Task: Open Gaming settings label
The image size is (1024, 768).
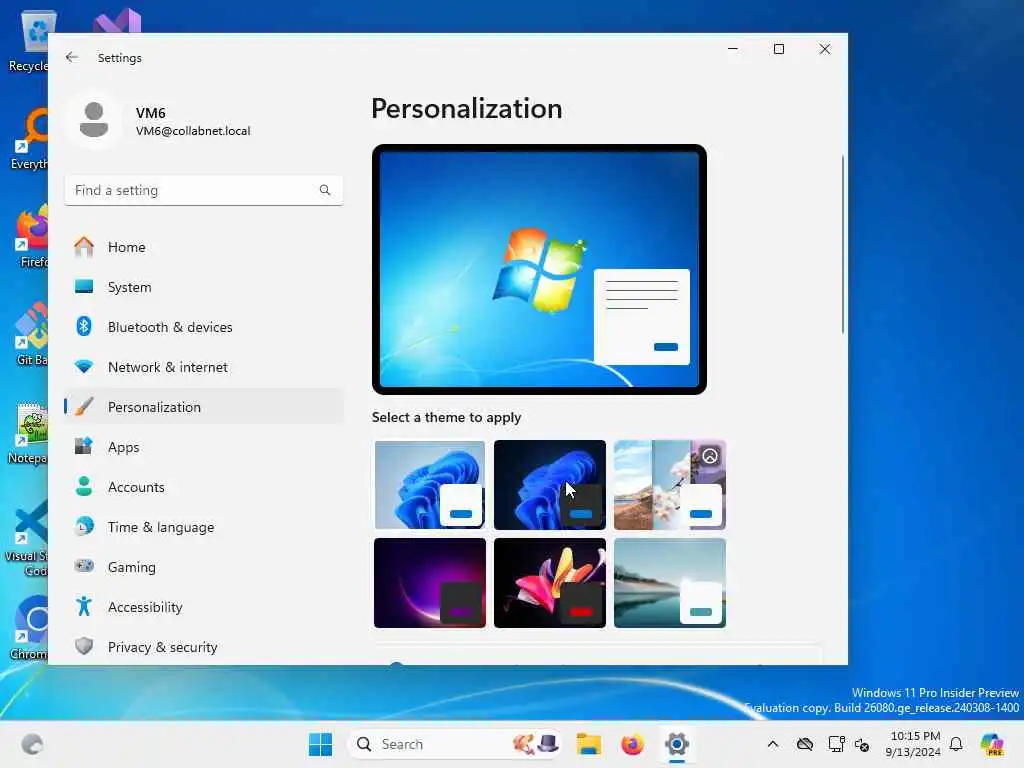Action: 131,567
